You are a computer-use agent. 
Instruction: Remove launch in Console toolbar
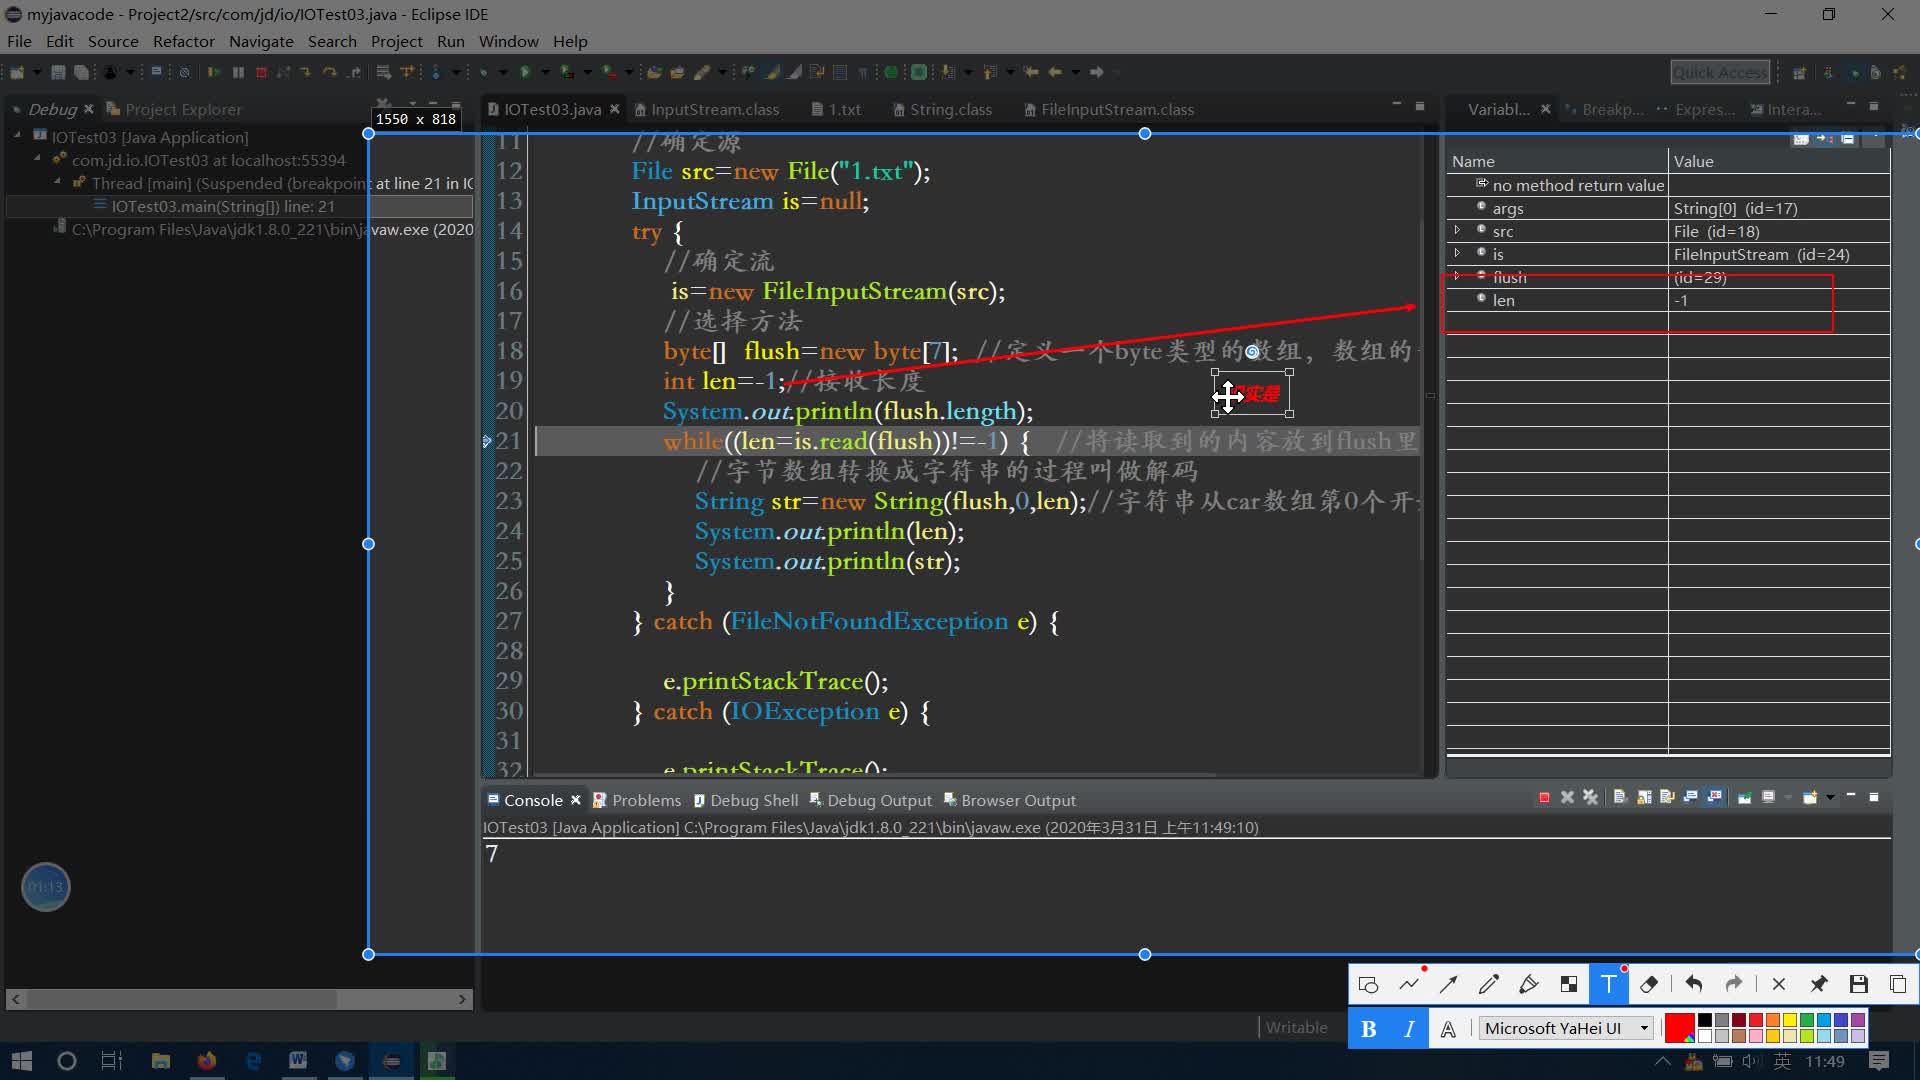click(1567, 798)
